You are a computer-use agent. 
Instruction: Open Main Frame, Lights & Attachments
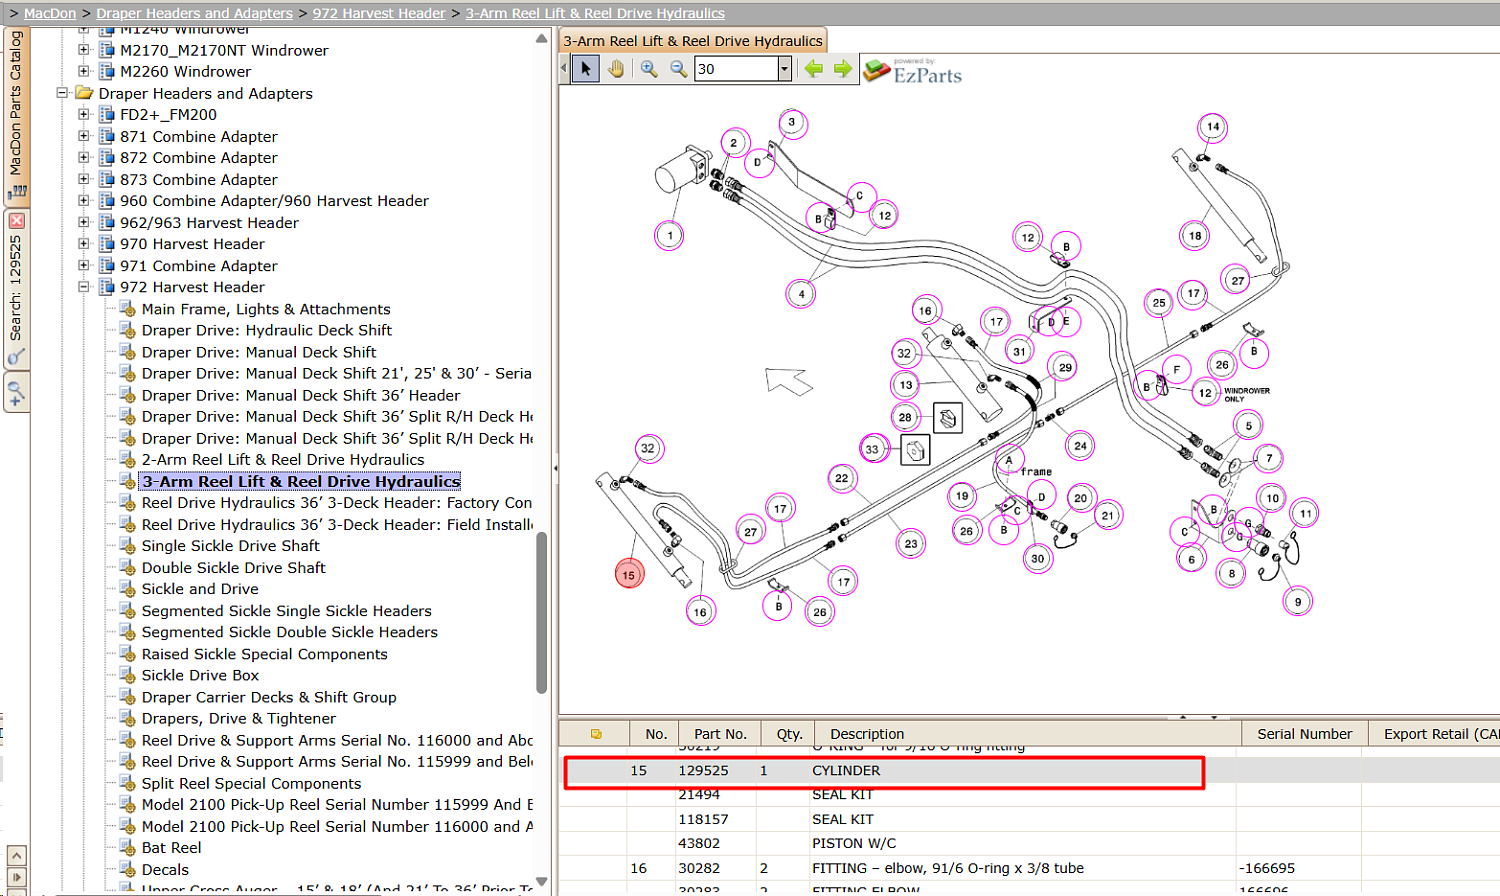(x=266, y=309)
